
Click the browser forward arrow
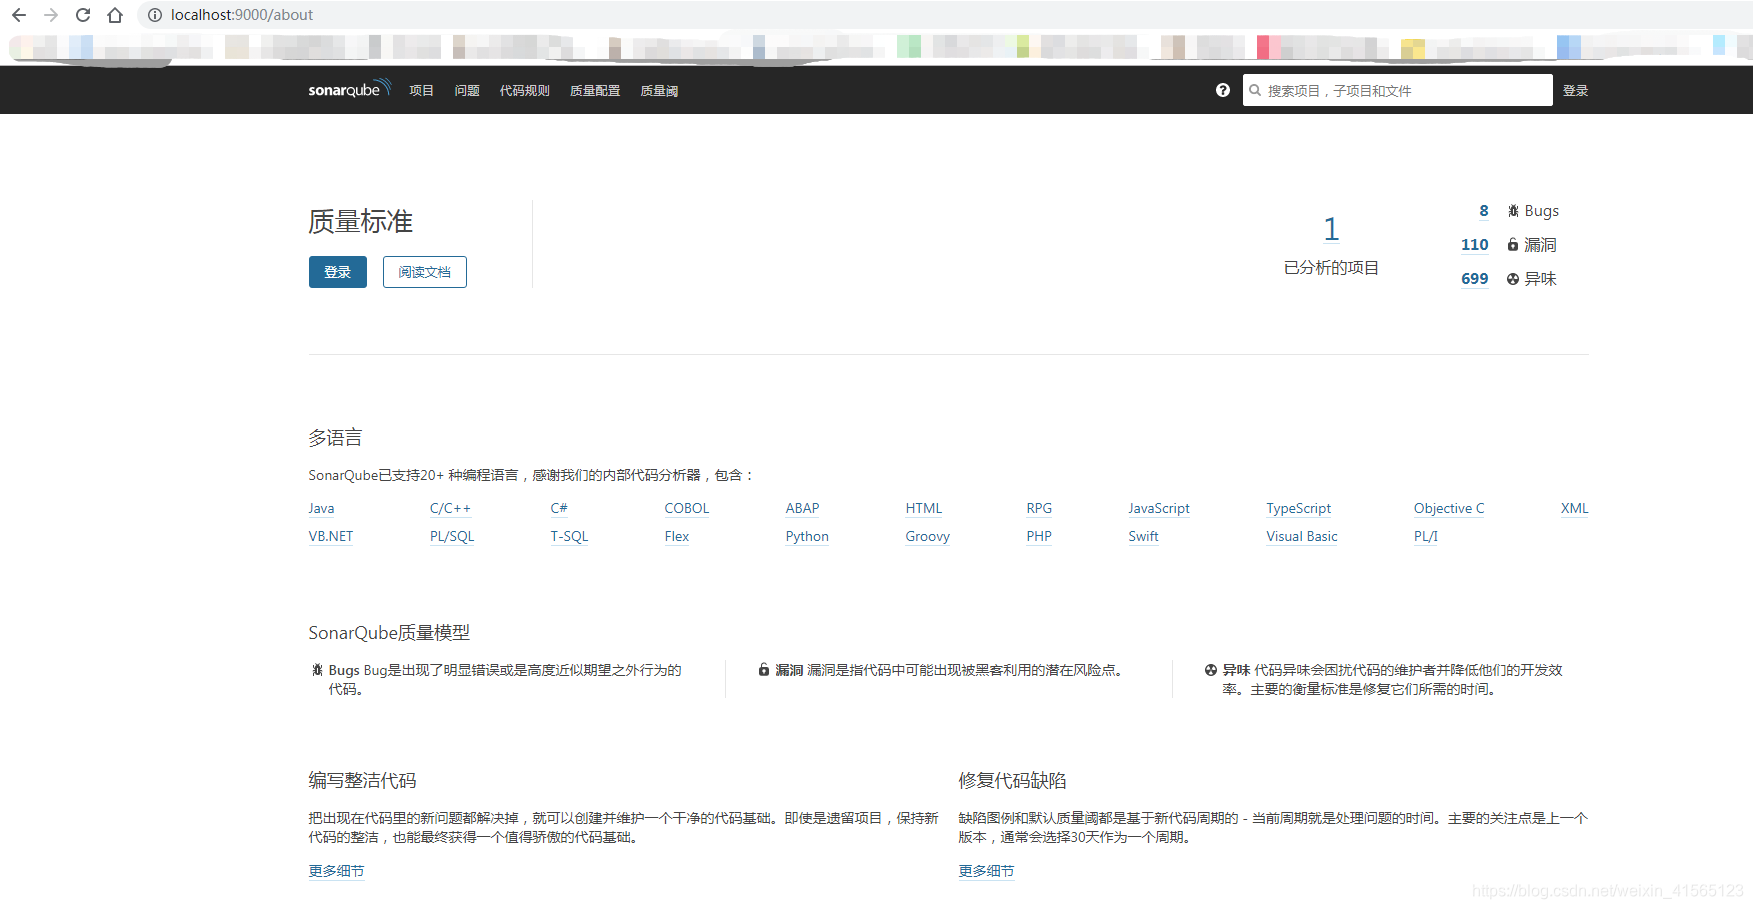[51, 15]
